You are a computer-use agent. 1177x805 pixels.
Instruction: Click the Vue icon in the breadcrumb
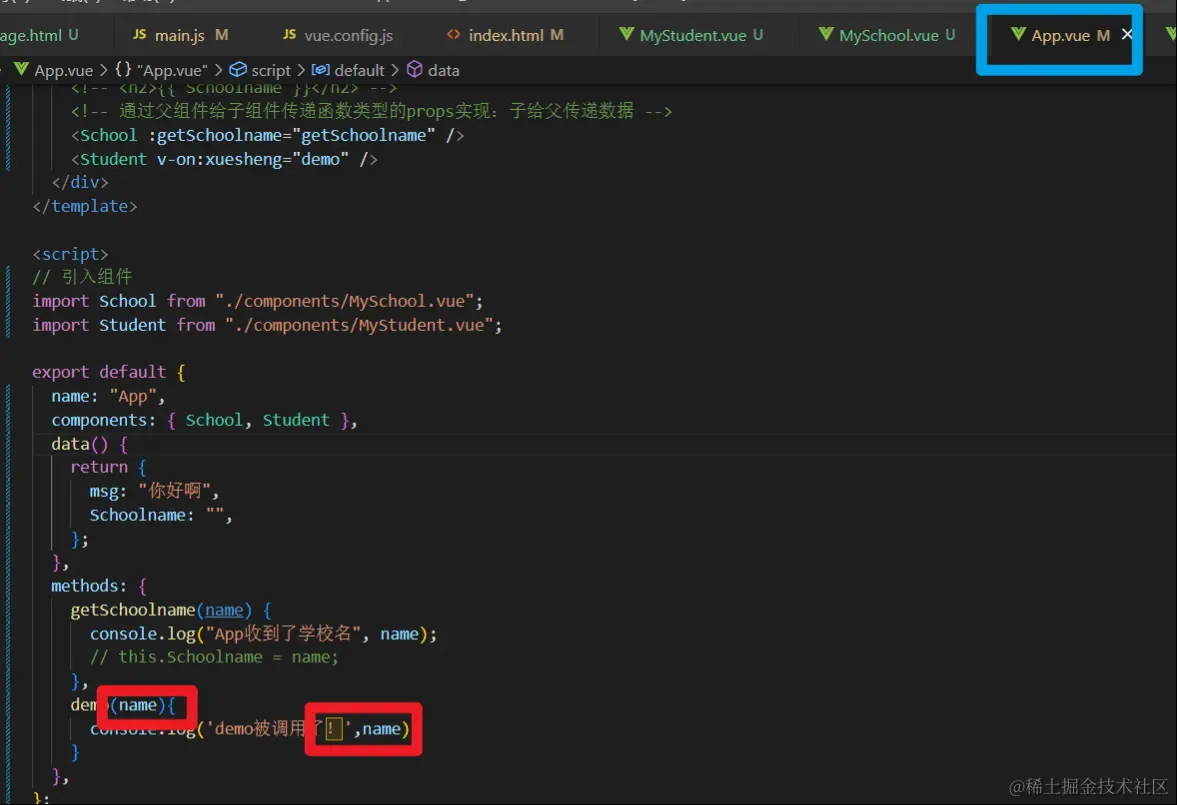[21, 70]
